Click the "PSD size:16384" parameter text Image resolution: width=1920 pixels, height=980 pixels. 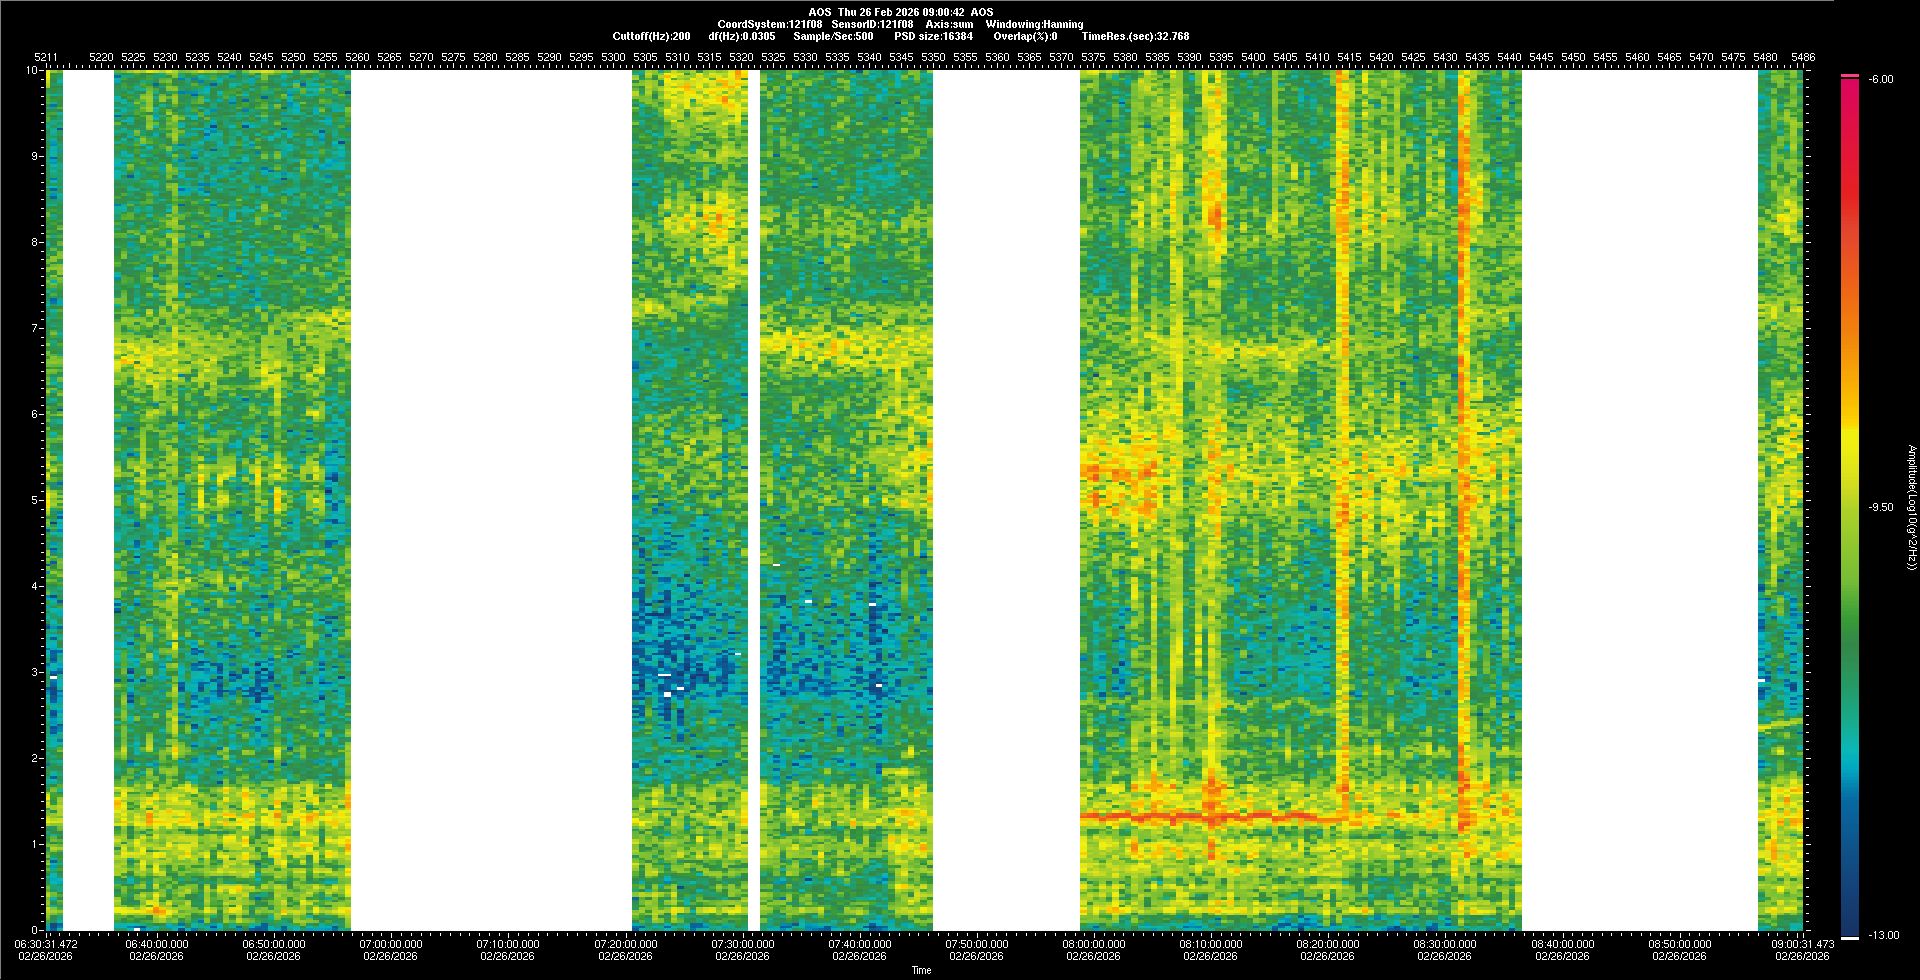click(x=933, y=36)
